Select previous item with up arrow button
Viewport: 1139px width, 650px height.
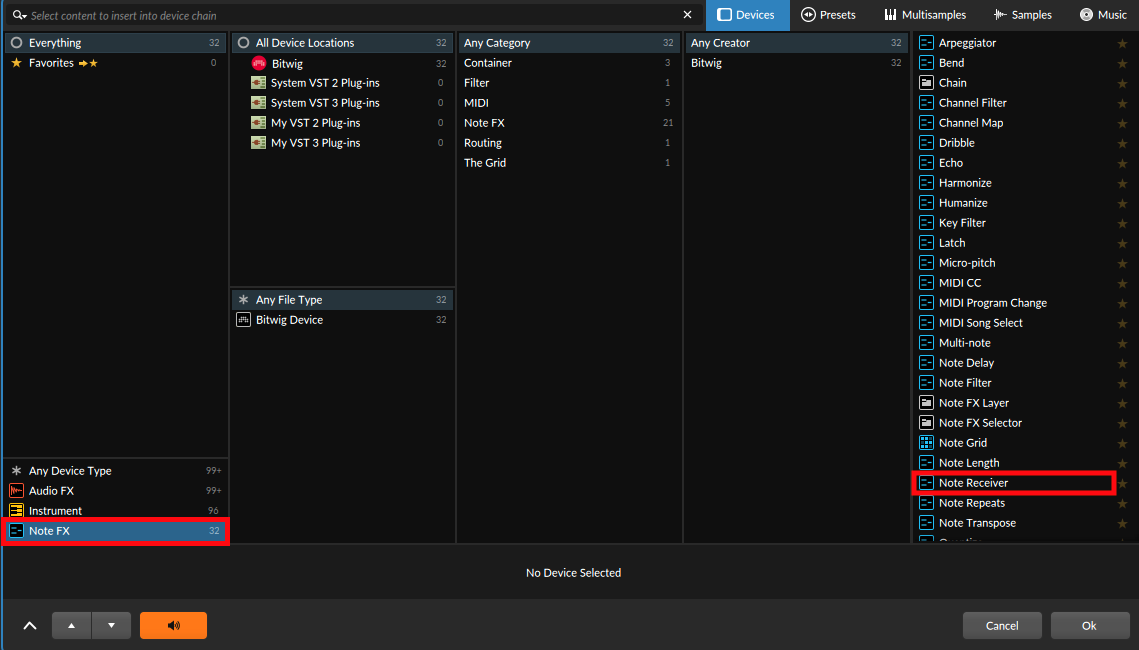pyautogui.click(x=71, y=625)
